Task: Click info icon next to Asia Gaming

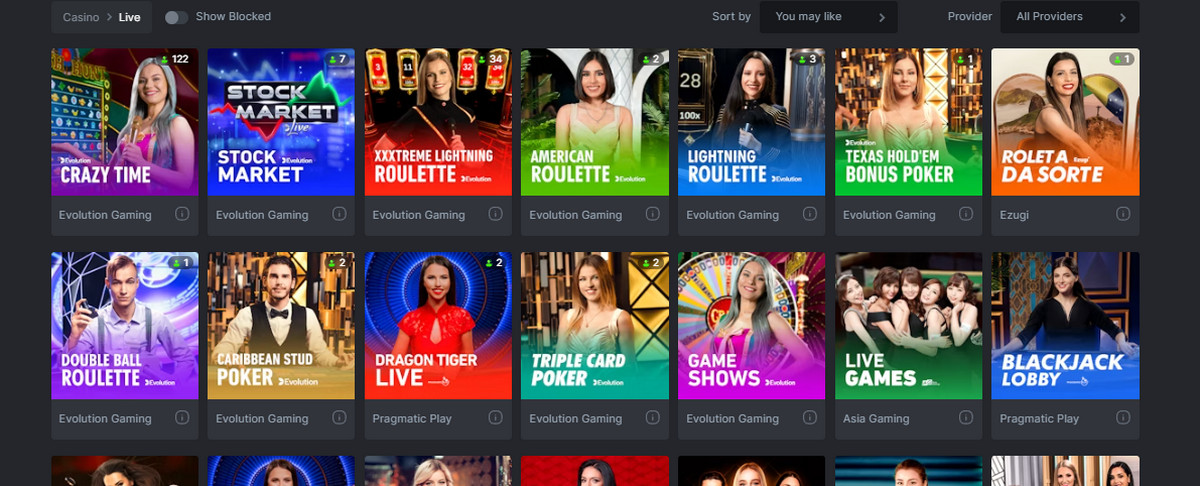Action: pyautogui.click(x=966, y=418)
